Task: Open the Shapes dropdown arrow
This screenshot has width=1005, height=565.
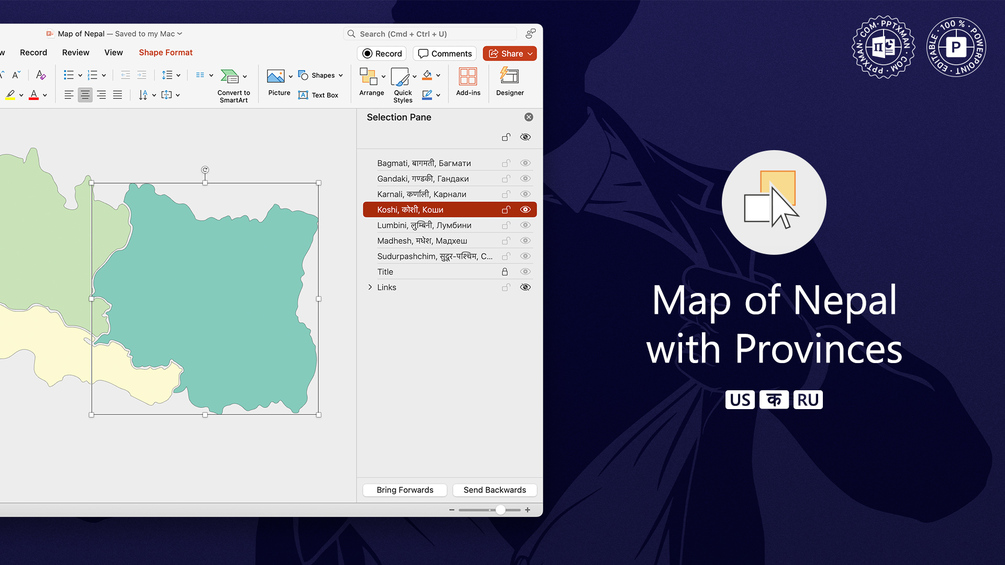Action: pyautogui.click(x=340, y=76)
